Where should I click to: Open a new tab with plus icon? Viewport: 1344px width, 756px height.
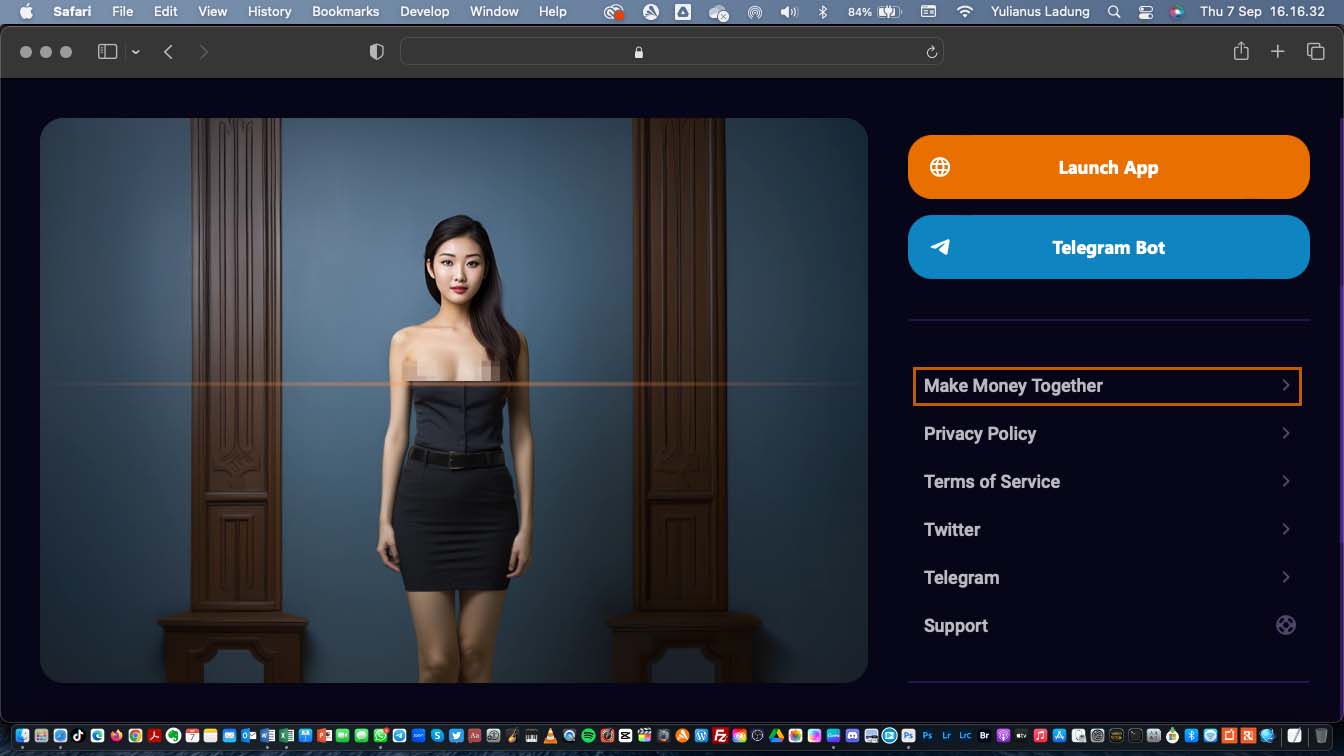click(1277, 52)
